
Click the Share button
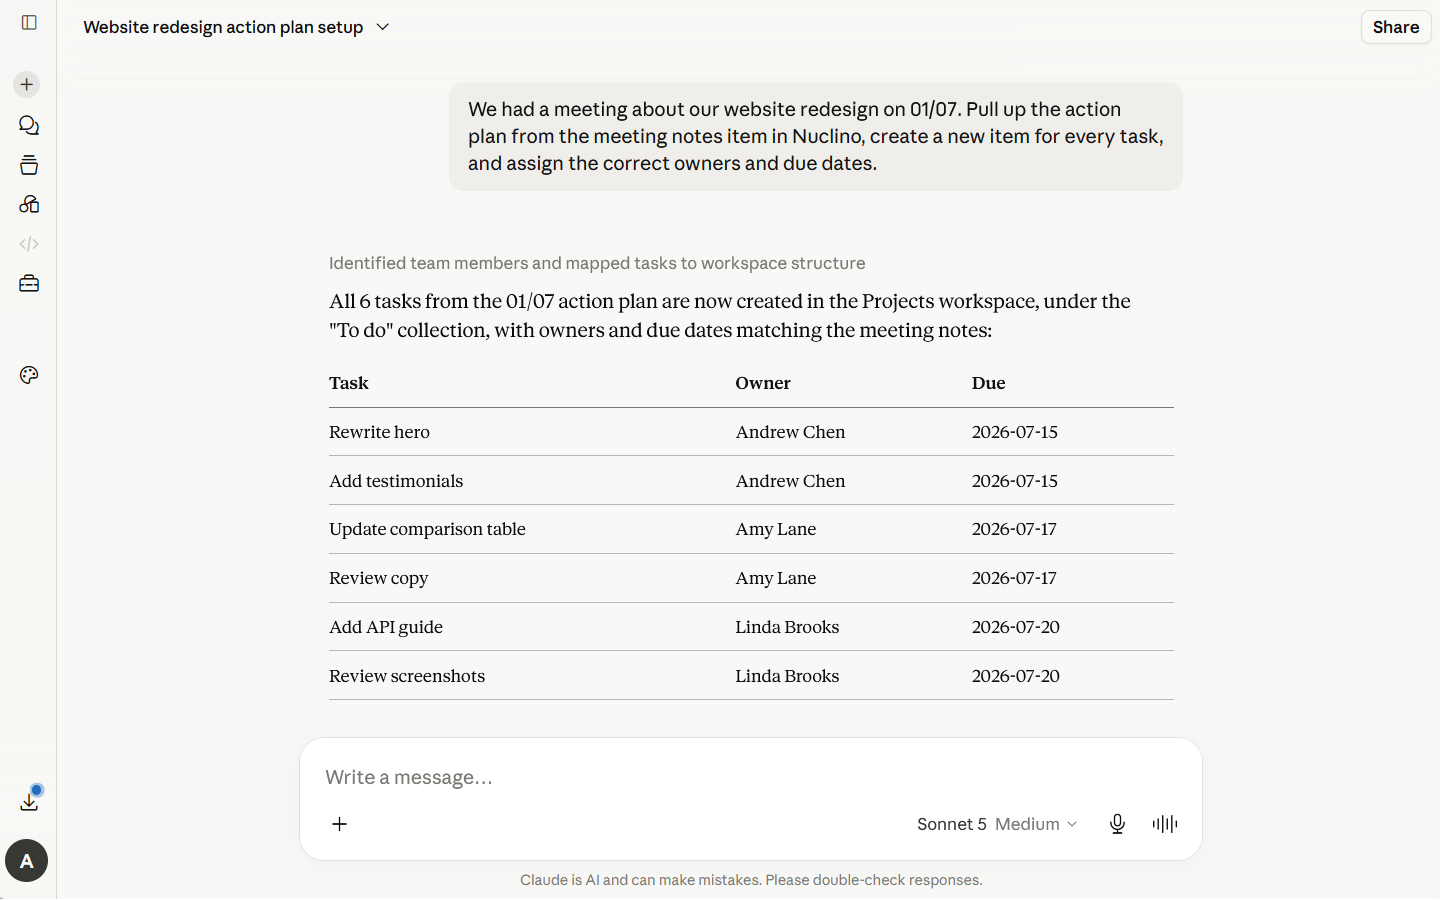tap(1396, 27)
